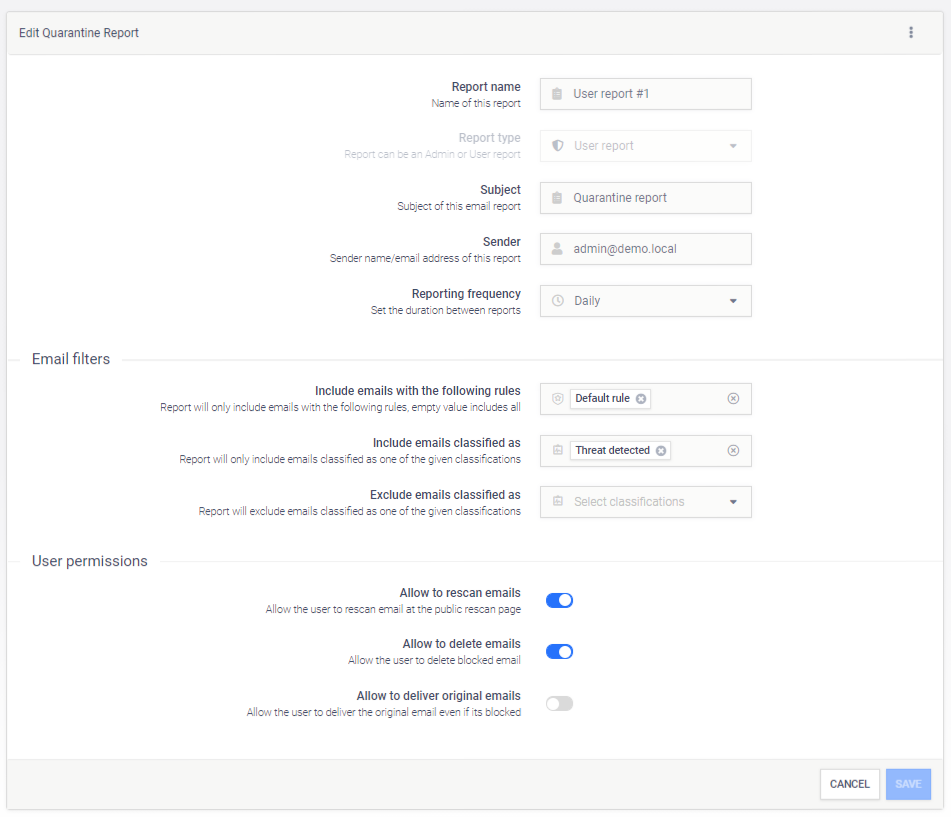Clear all rules in the include rules field

click(733, 399)
